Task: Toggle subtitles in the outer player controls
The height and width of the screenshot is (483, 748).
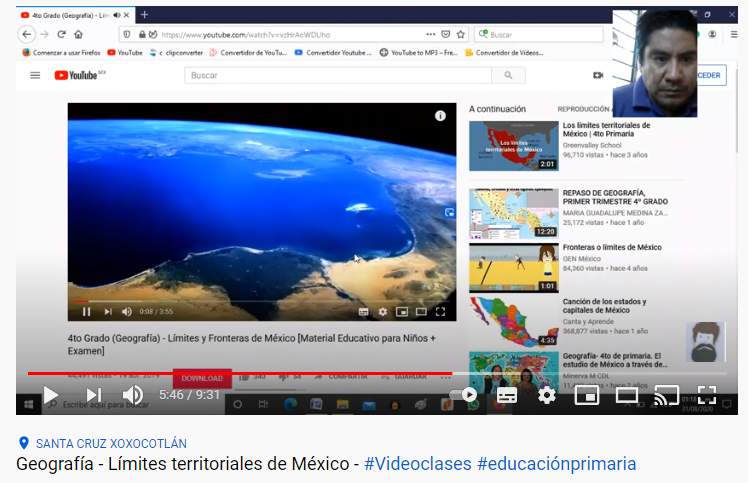Action: tap(507, 395)
